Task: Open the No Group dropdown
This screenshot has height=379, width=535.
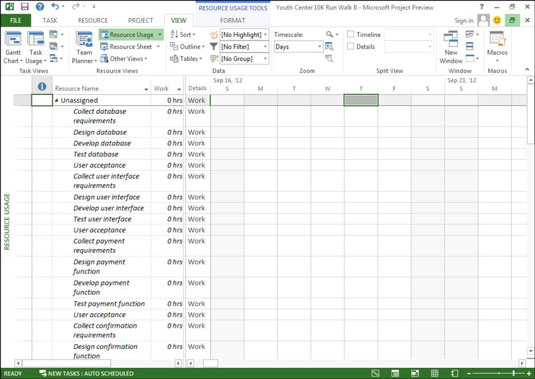Action: pos(244,59)
